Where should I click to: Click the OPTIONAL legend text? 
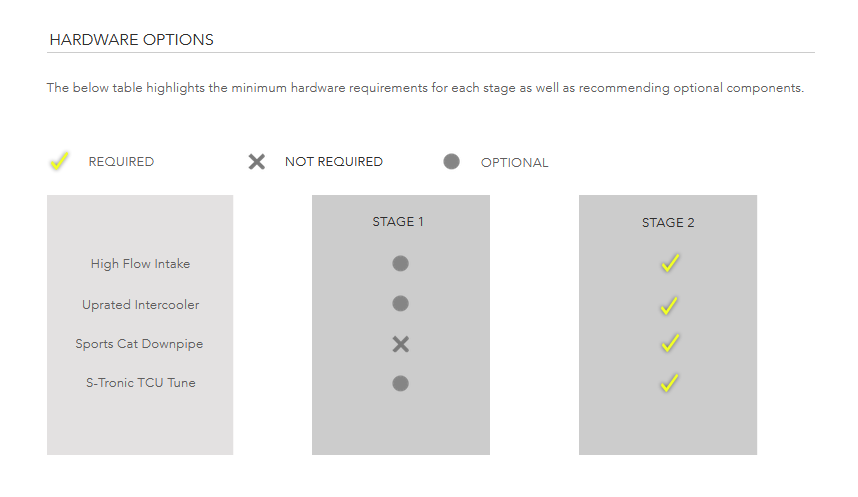[514, 163]
